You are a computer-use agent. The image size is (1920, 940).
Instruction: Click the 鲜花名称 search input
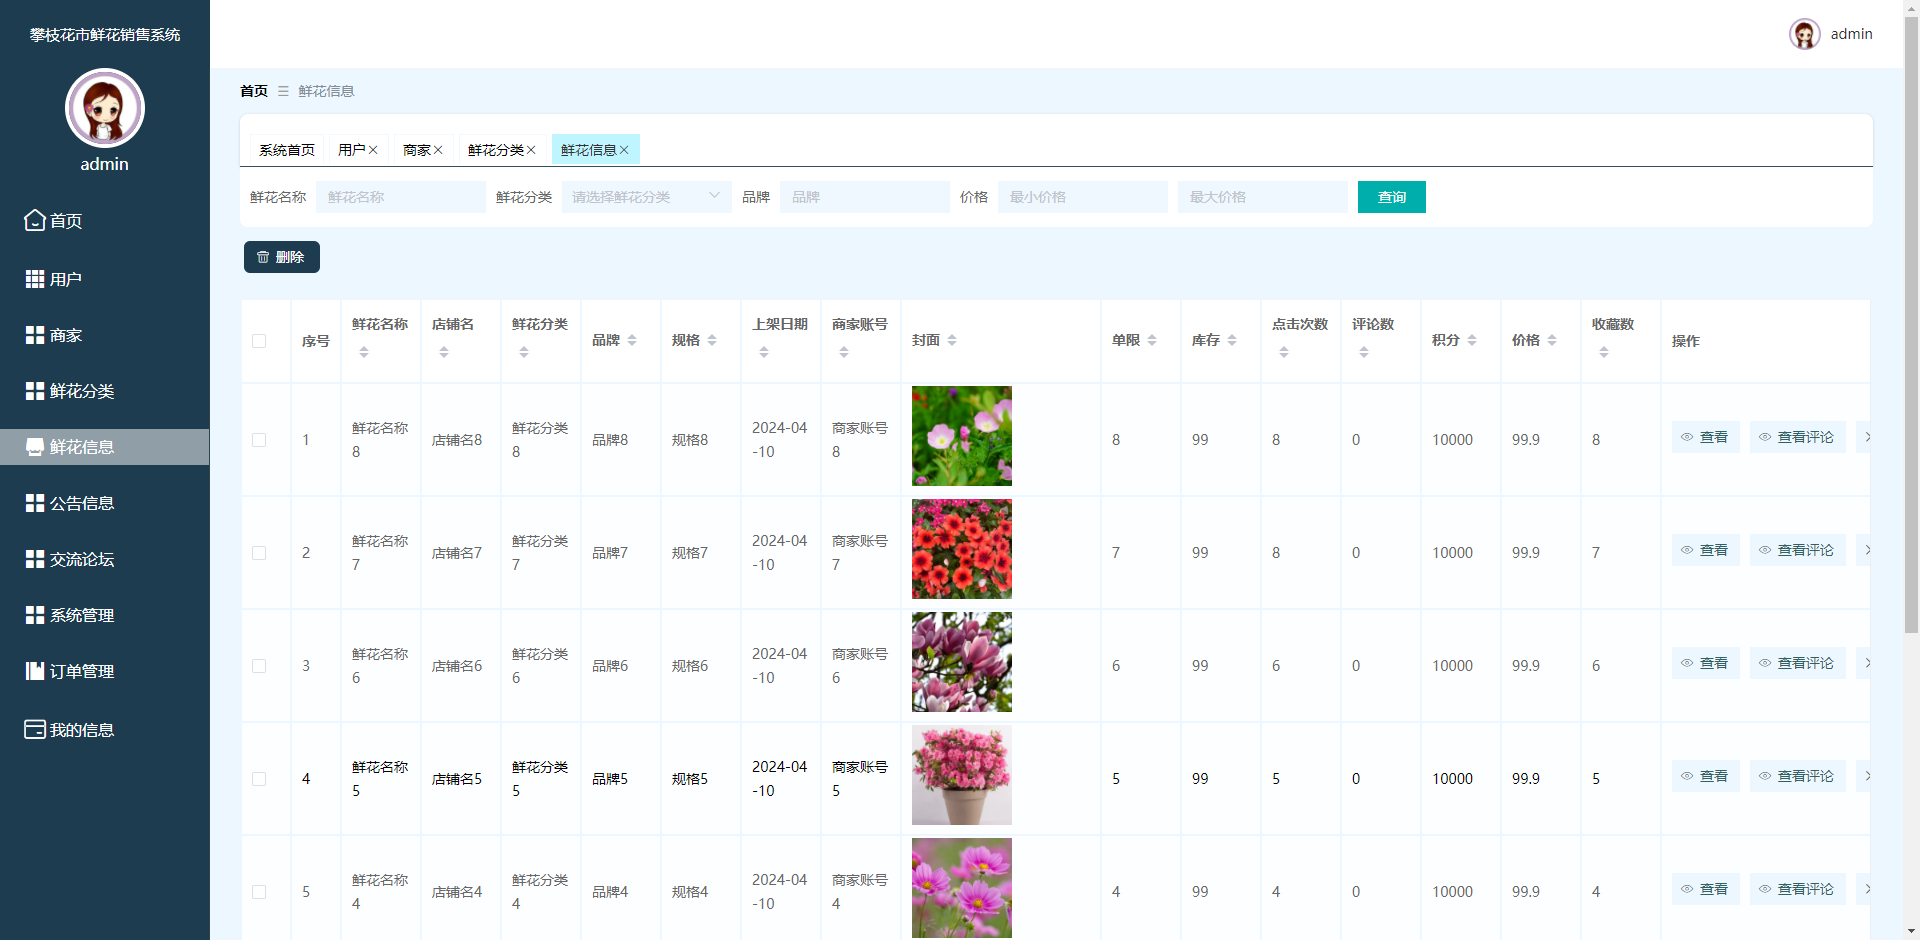[x=401, y=197]
